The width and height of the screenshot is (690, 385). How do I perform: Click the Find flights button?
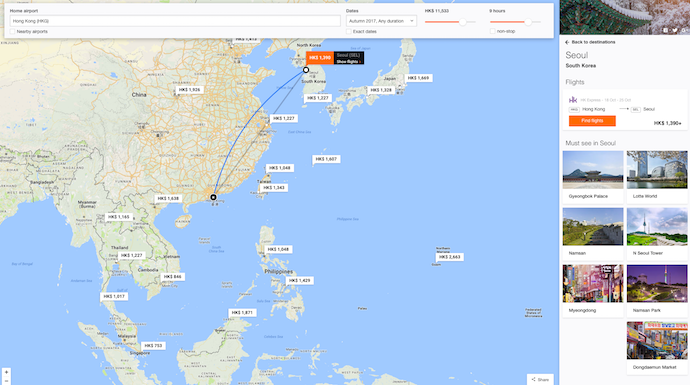592,121
